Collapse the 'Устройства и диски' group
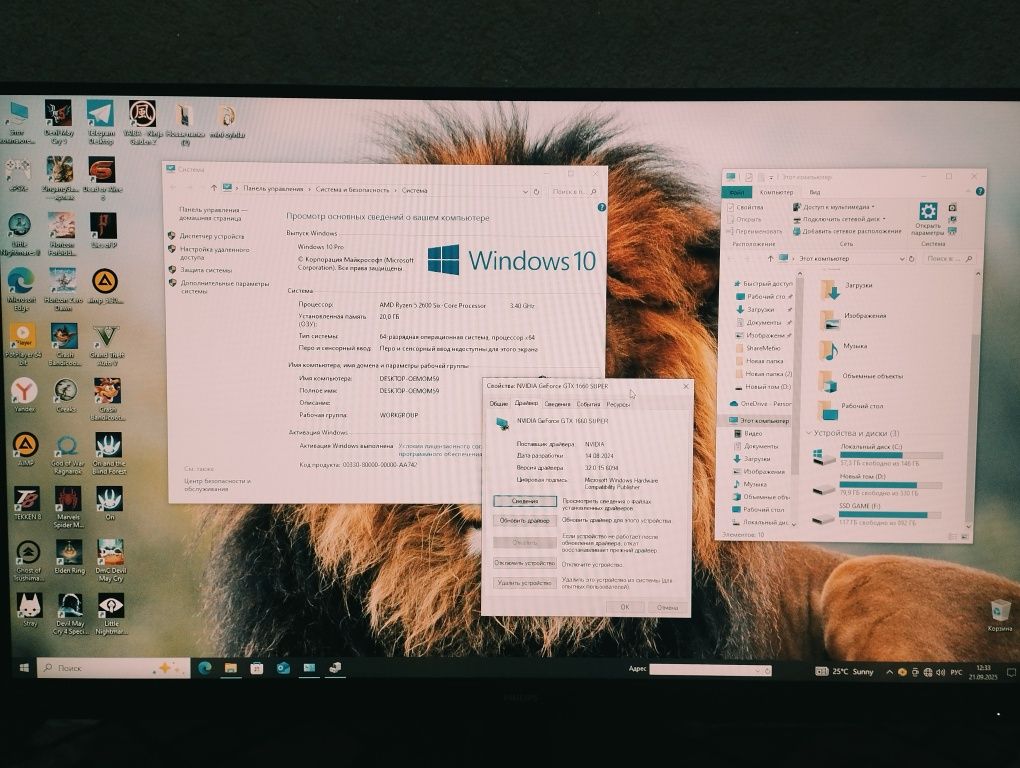This screenshot has width=1020, height=768. [x=809, y=432]
